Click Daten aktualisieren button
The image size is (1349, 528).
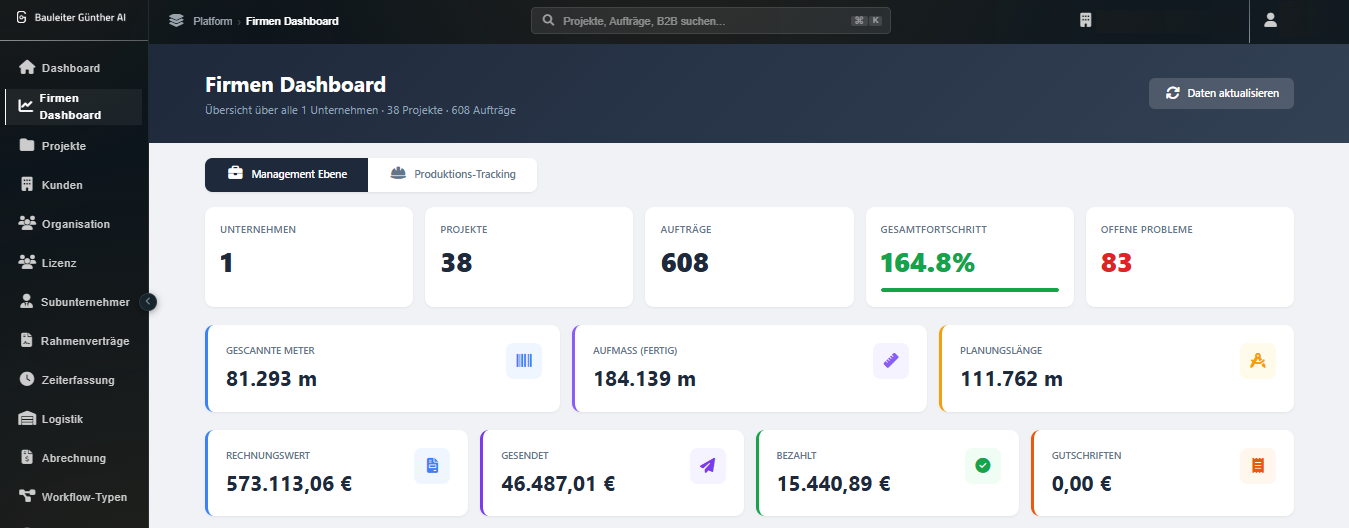pyautogui.click(x=1221, y=93)
